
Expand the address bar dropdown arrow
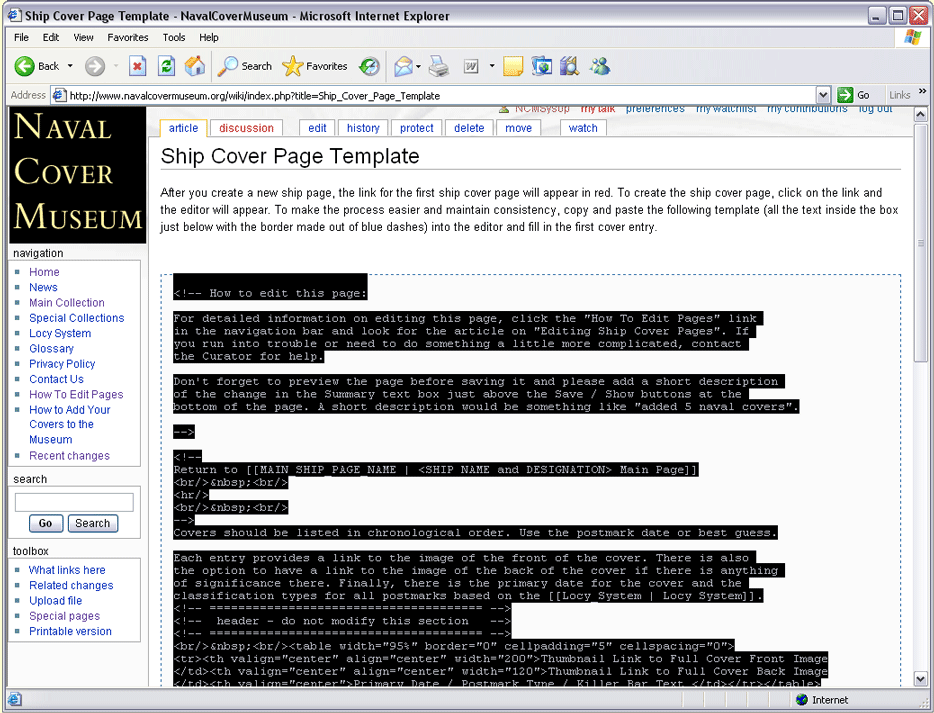click(823, 95)
